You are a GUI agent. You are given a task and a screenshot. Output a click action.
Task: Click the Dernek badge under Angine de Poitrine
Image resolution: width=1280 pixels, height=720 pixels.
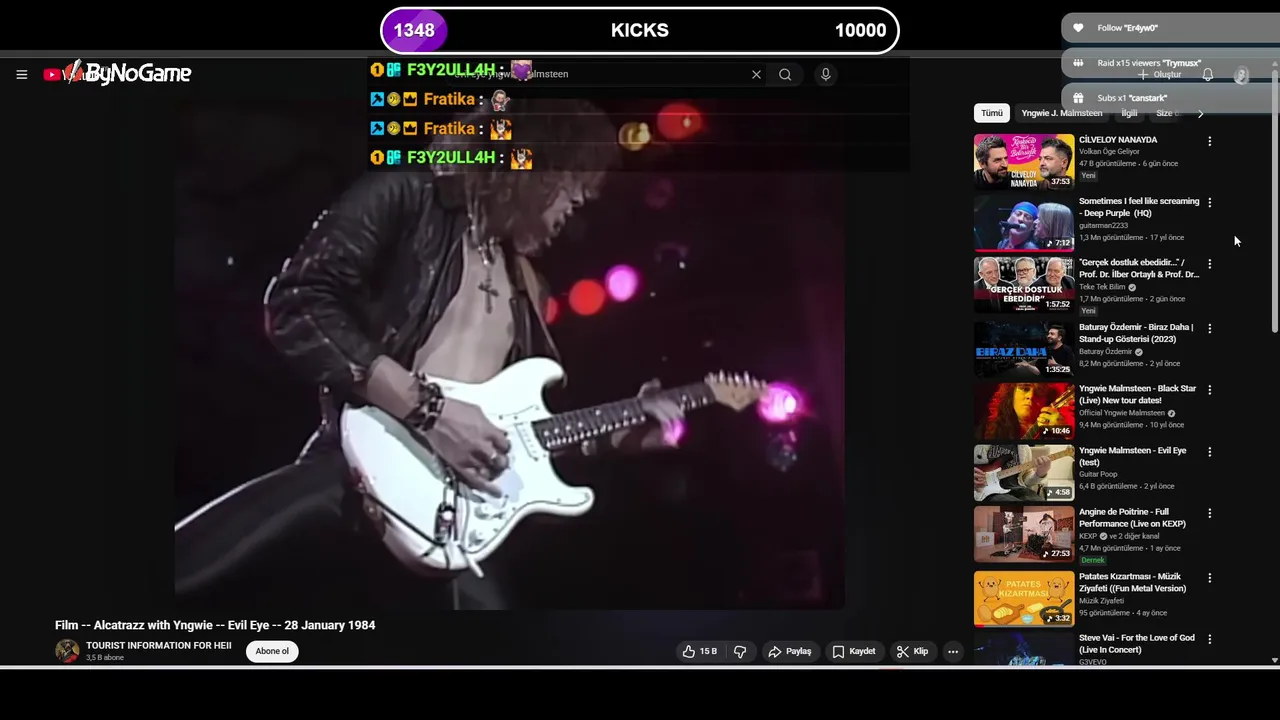pos(1092,560)
